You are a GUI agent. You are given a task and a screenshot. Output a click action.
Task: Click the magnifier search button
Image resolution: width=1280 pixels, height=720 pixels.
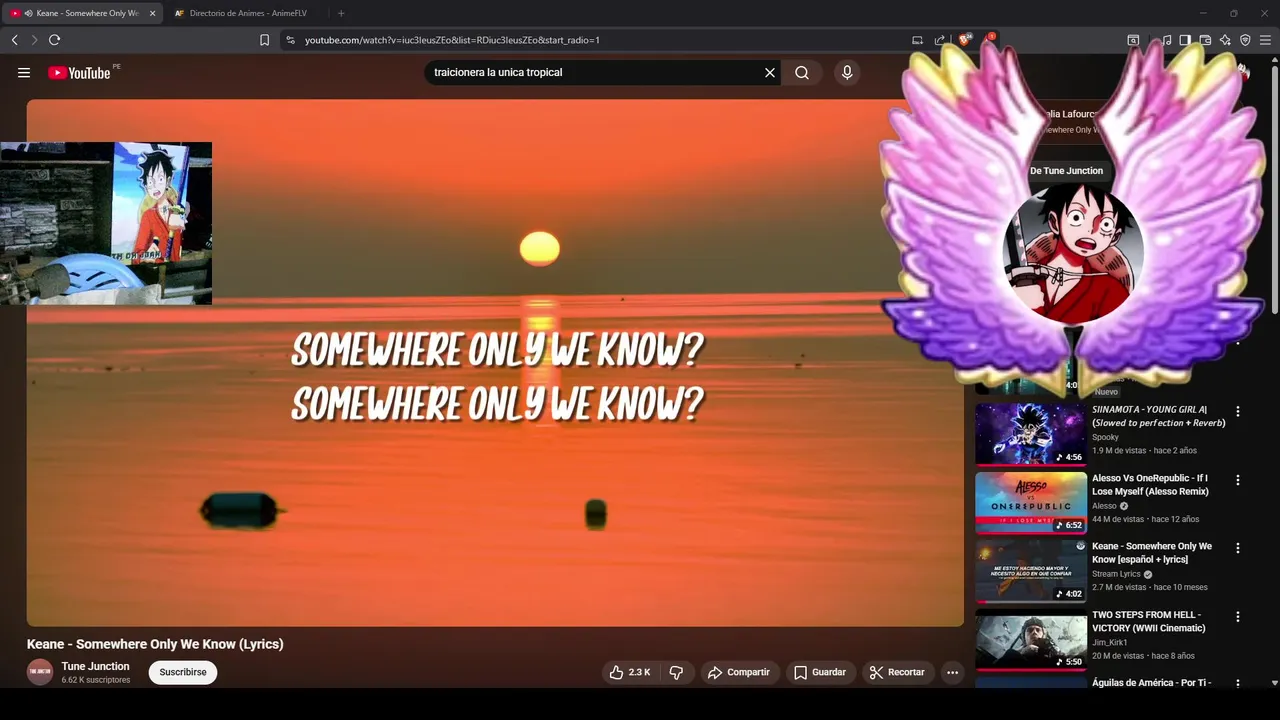[x=802, y=72]
